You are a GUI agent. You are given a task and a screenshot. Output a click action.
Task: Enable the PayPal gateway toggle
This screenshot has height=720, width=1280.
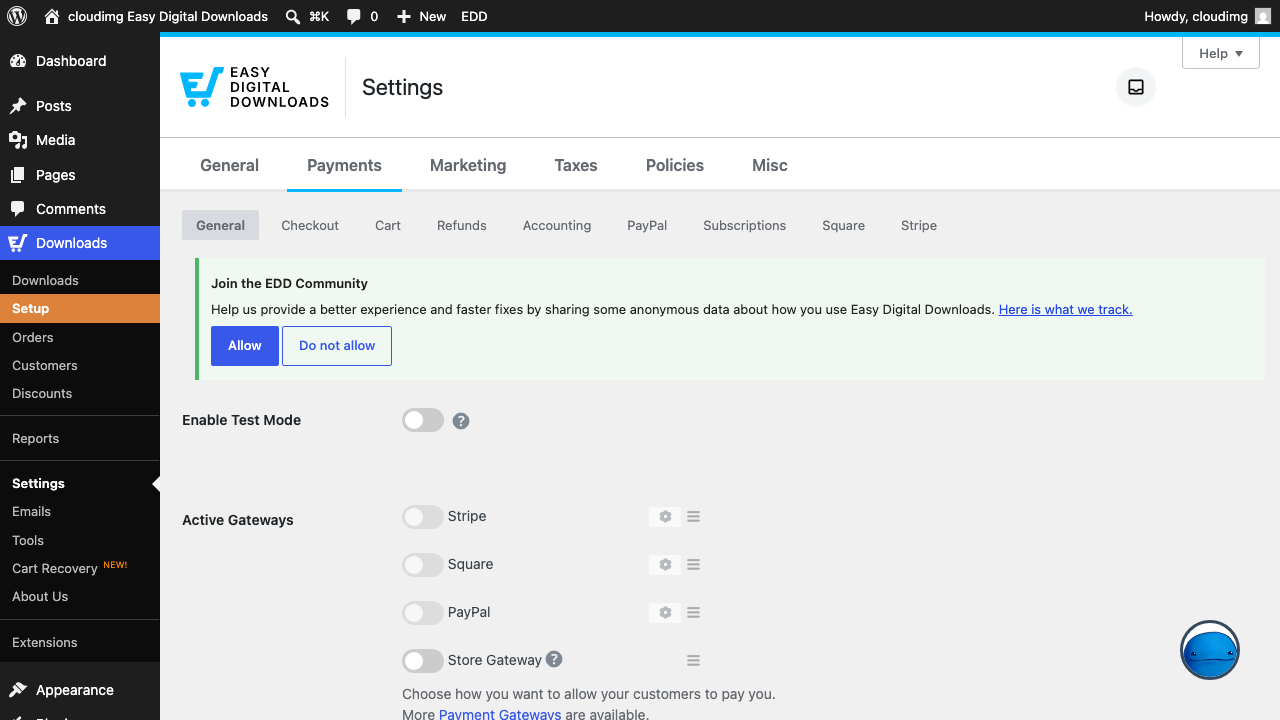(423, 613)
